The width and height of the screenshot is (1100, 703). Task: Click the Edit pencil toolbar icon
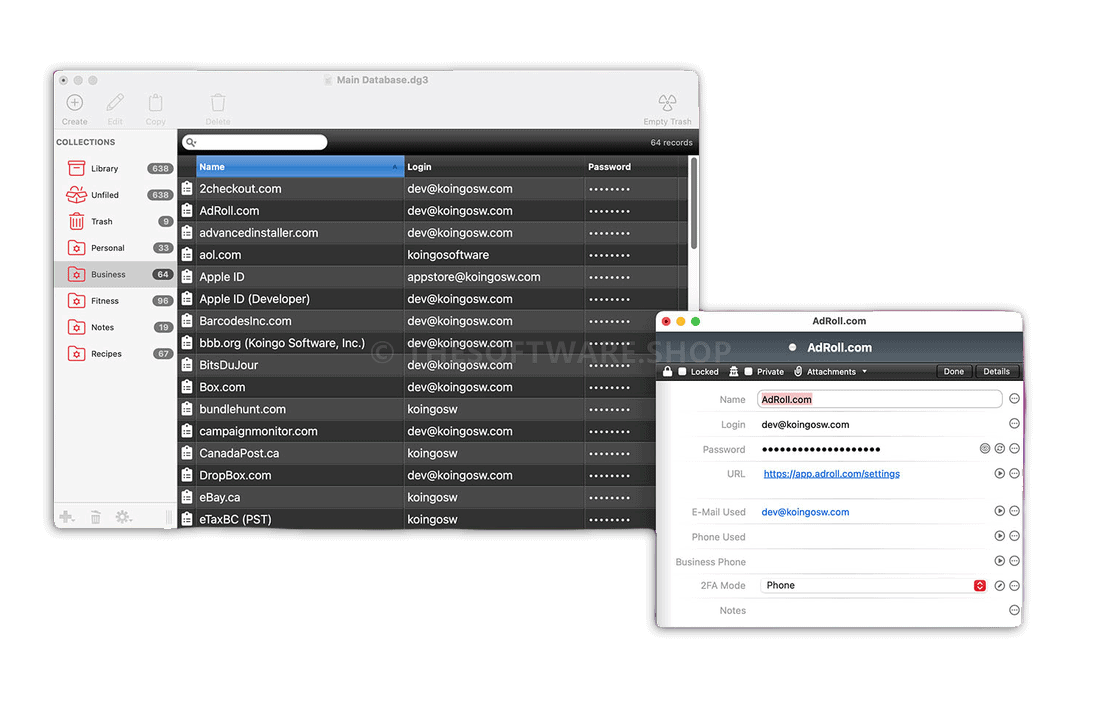point(115,103)
